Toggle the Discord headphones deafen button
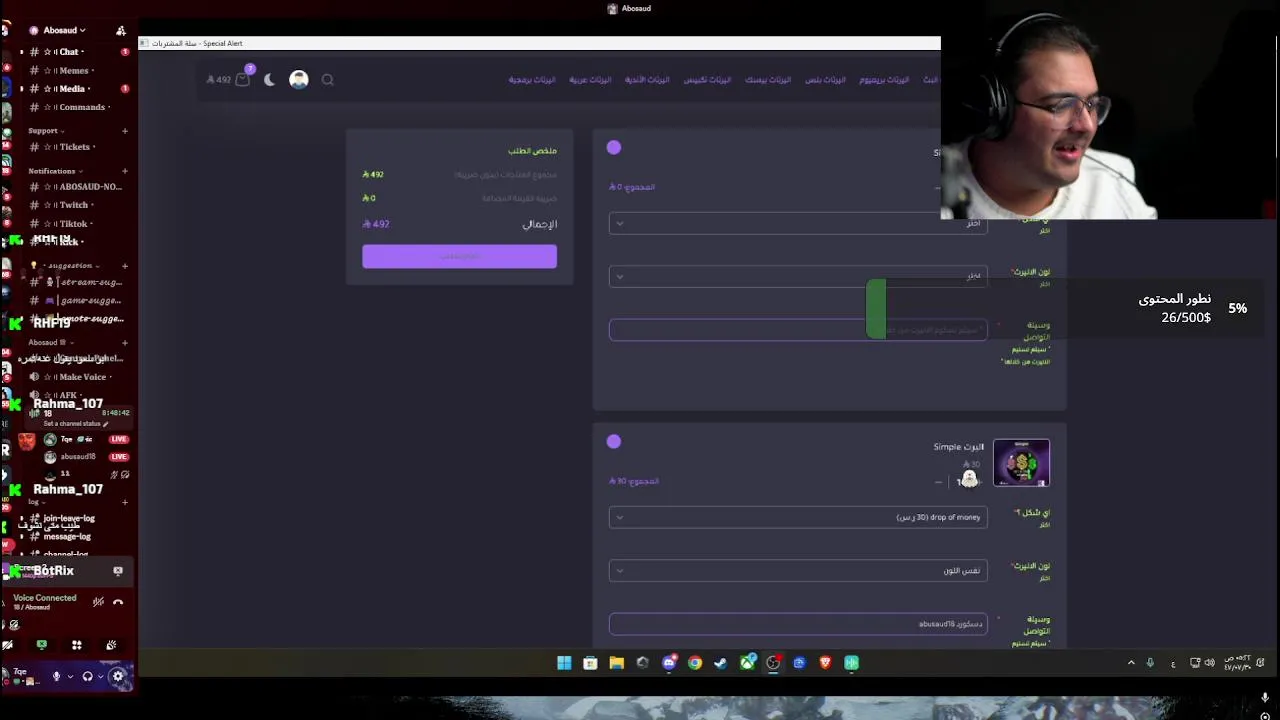 click(x=87, y=677)
